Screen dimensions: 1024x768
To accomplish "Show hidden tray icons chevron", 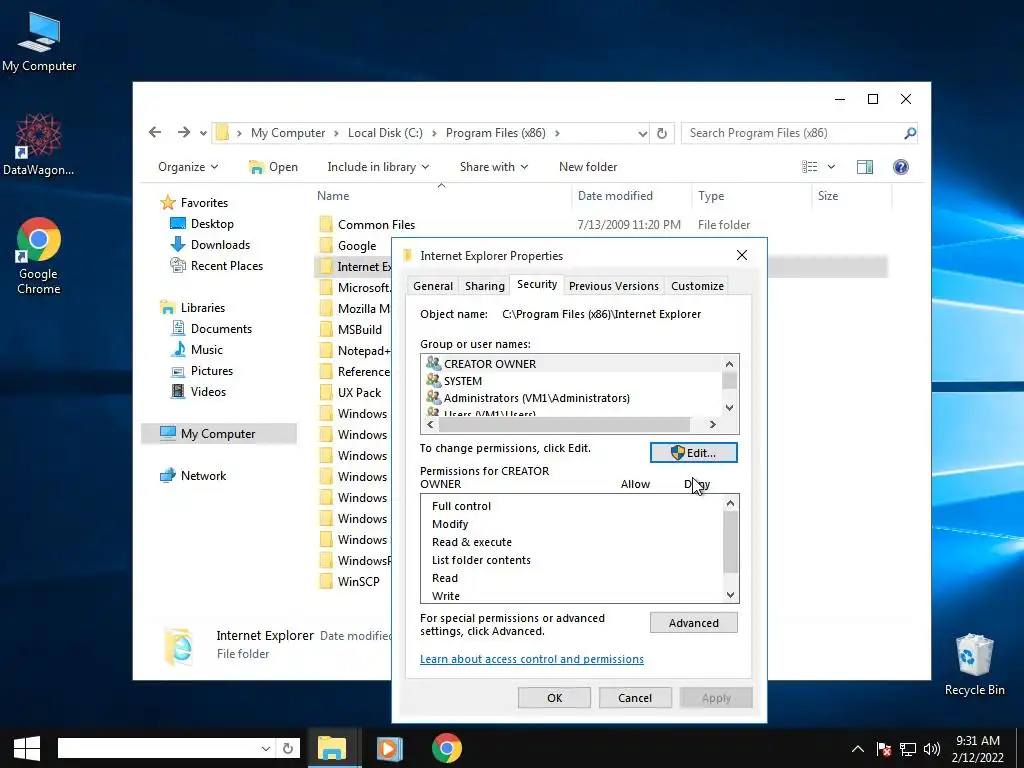I will click(x=858, y=749).
